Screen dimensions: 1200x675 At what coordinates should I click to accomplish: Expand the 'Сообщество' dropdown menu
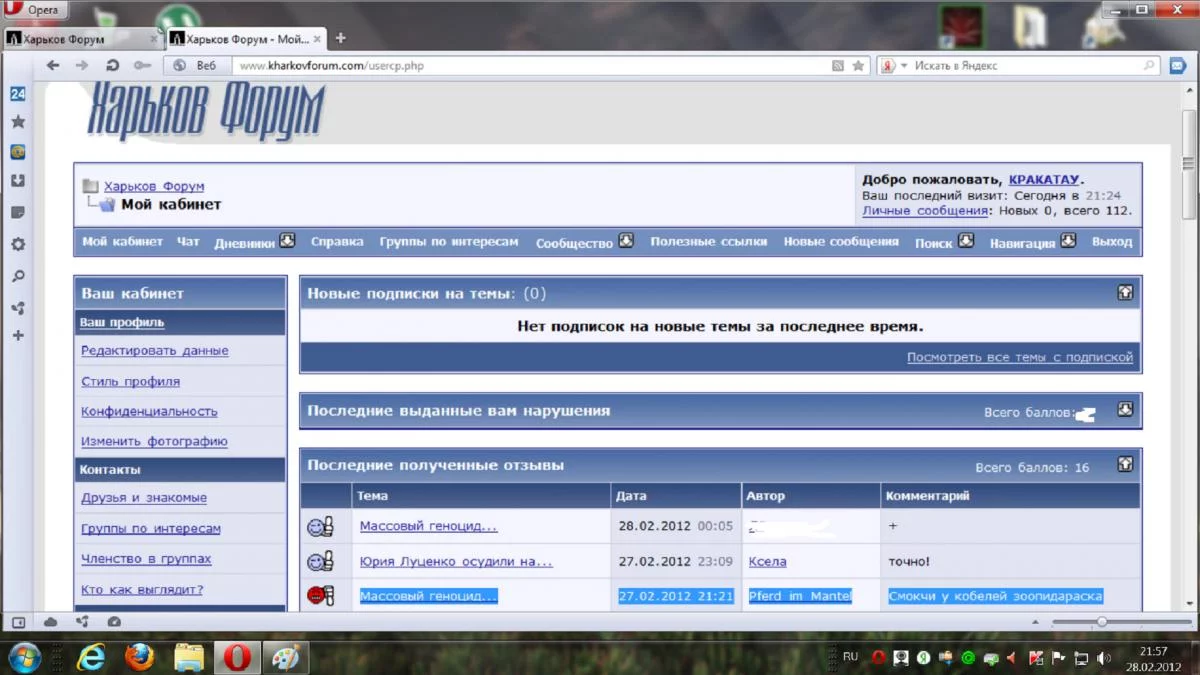pos(626,241)
